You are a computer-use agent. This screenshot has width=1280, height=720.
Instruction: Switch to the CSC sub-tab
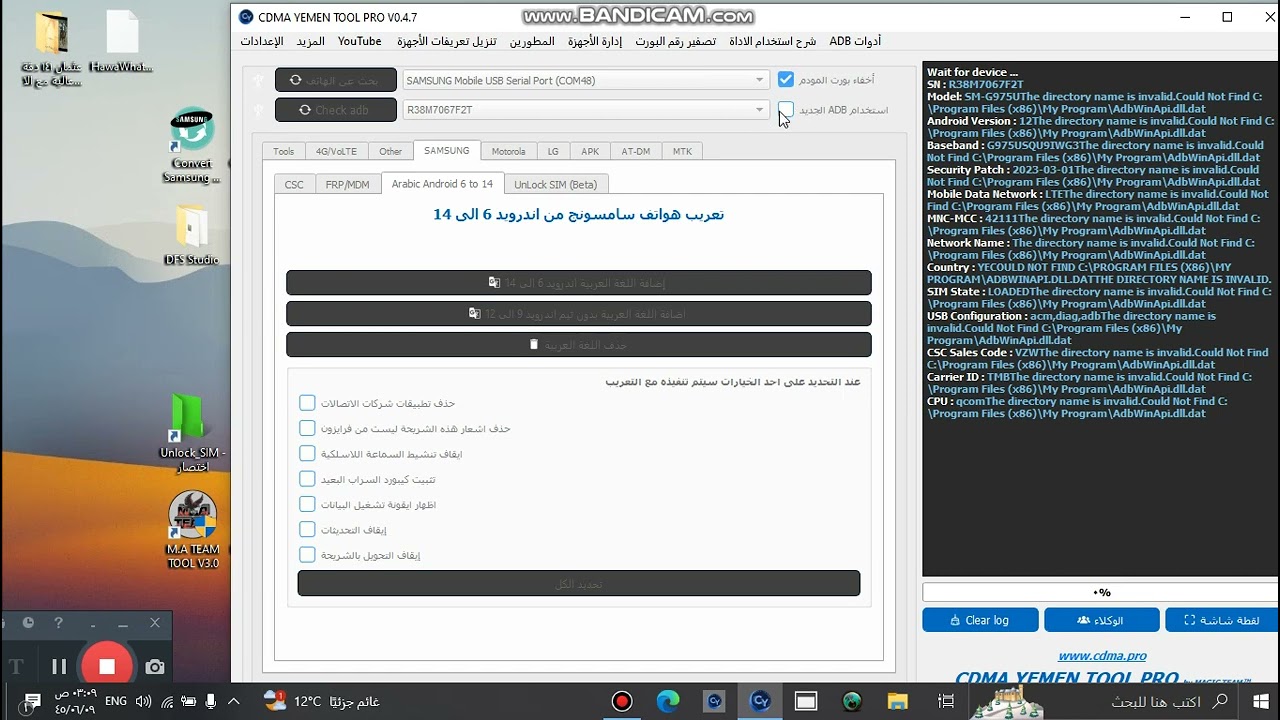[294, 184]
